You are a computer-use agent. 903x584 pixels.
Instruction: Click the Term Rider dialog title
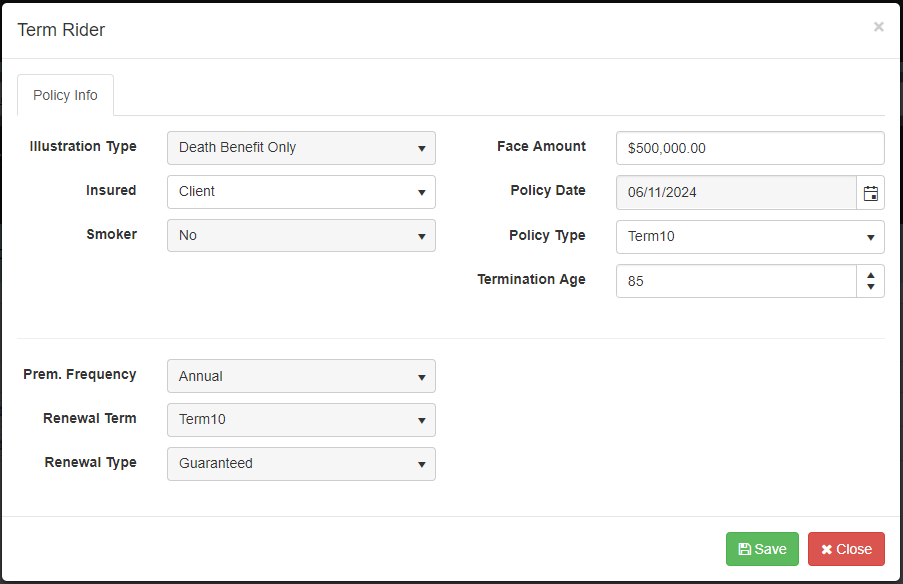click(61, 30)
